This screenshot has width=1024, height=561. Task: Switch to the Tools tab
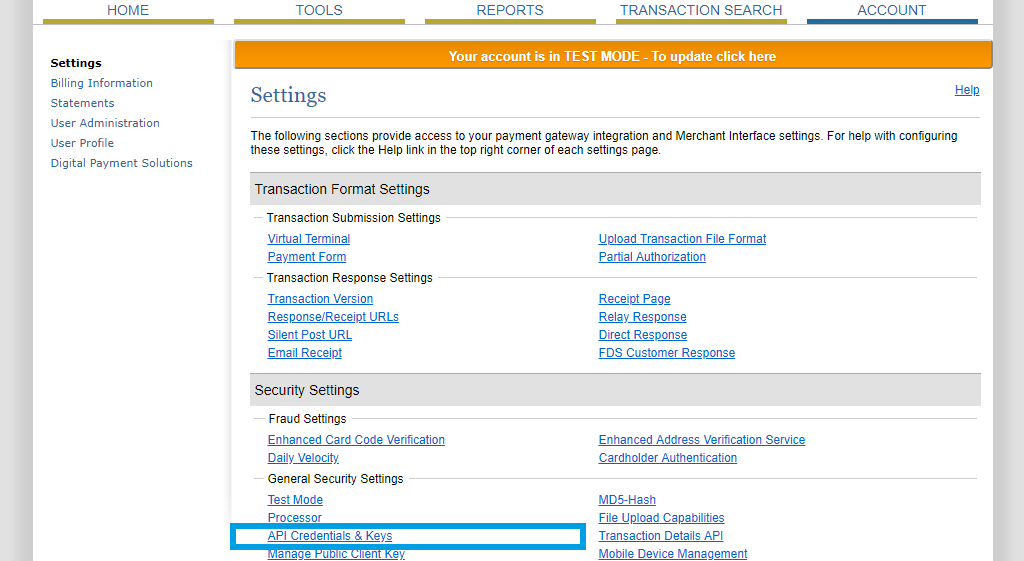click(319, 11)
